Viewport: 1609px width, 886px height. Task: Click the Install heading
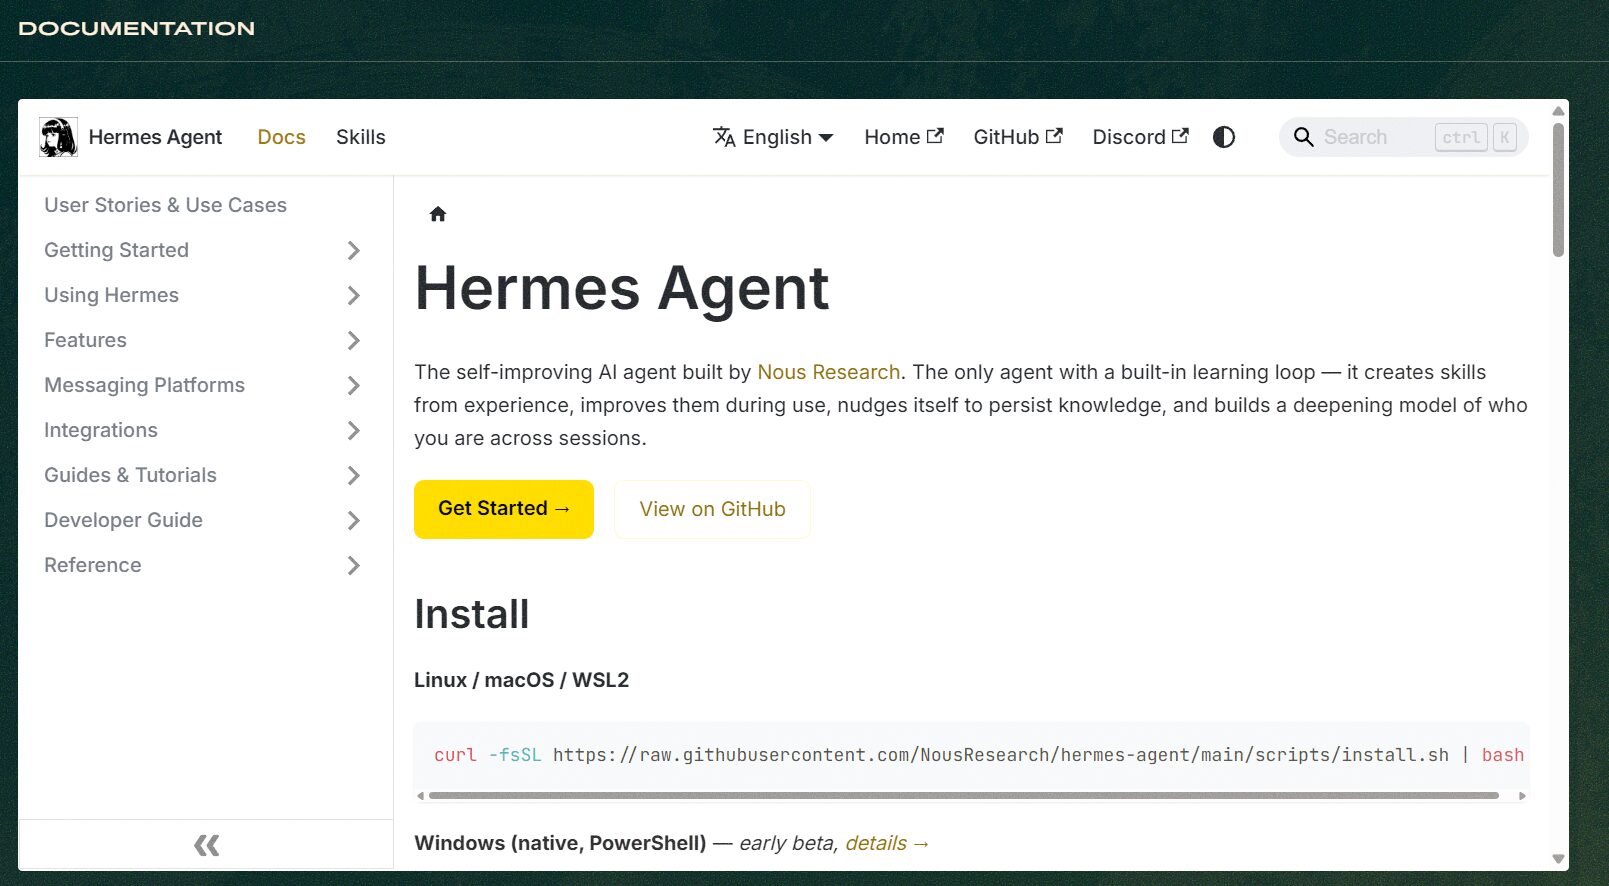(x=471, y=614)
